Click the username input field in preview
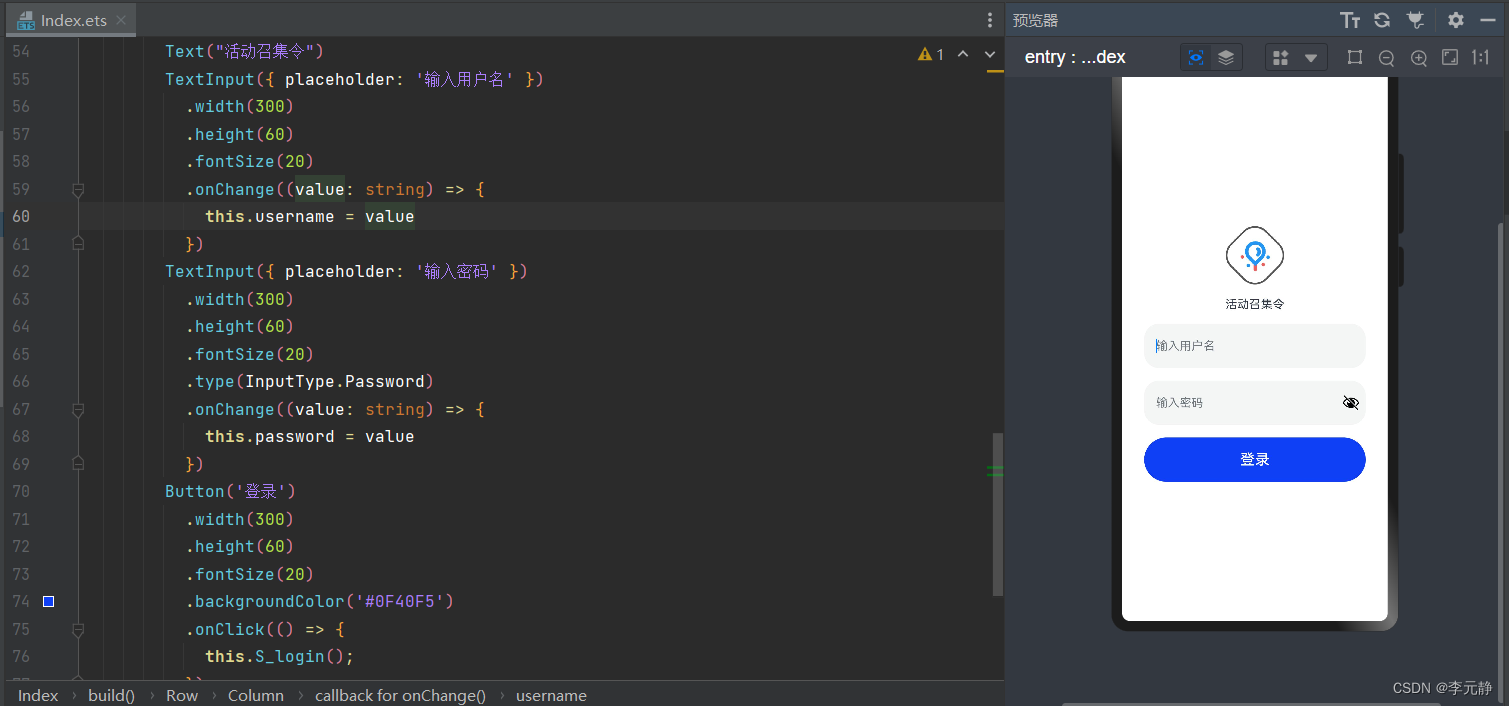This screenshot has height=706, width=1509. click(1254, 346)
